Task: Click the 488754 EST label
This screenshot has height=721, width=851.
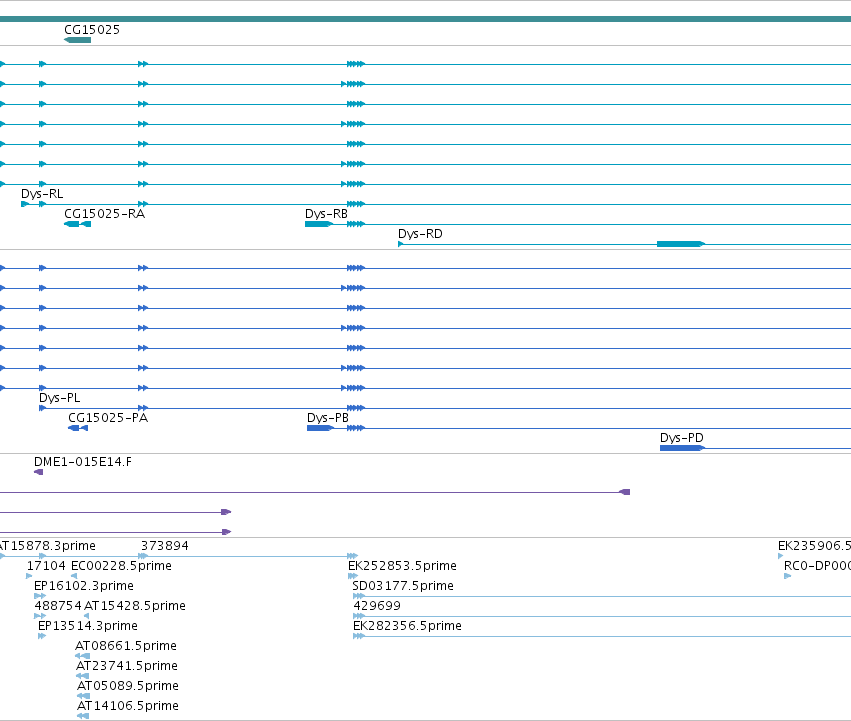Action: [x=58, y=606]
